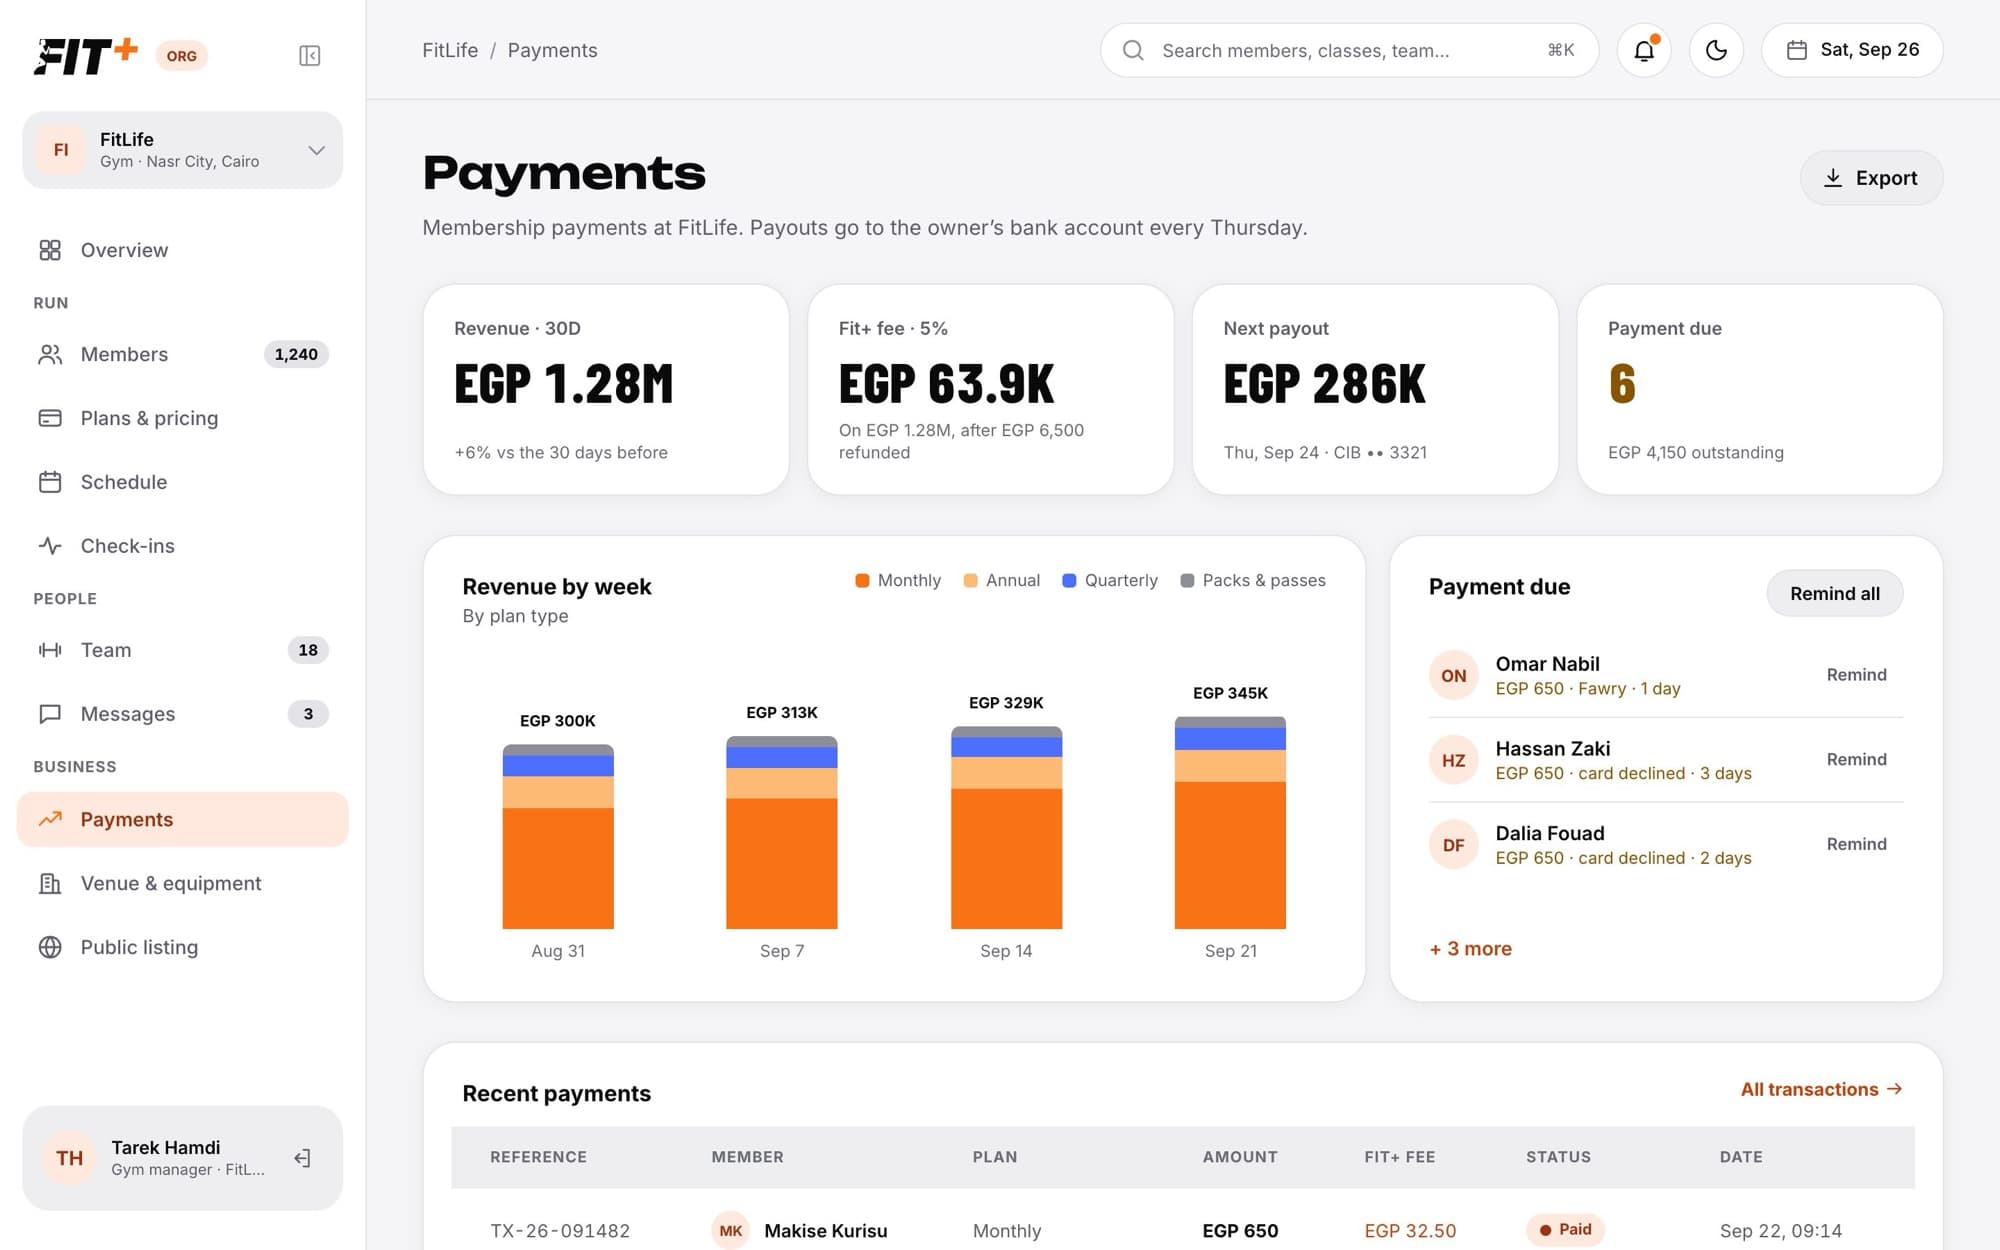This screenshot has width=2000, height=1250.
Task: Click the Payments breadcrumb
Action: click(552, 50)
